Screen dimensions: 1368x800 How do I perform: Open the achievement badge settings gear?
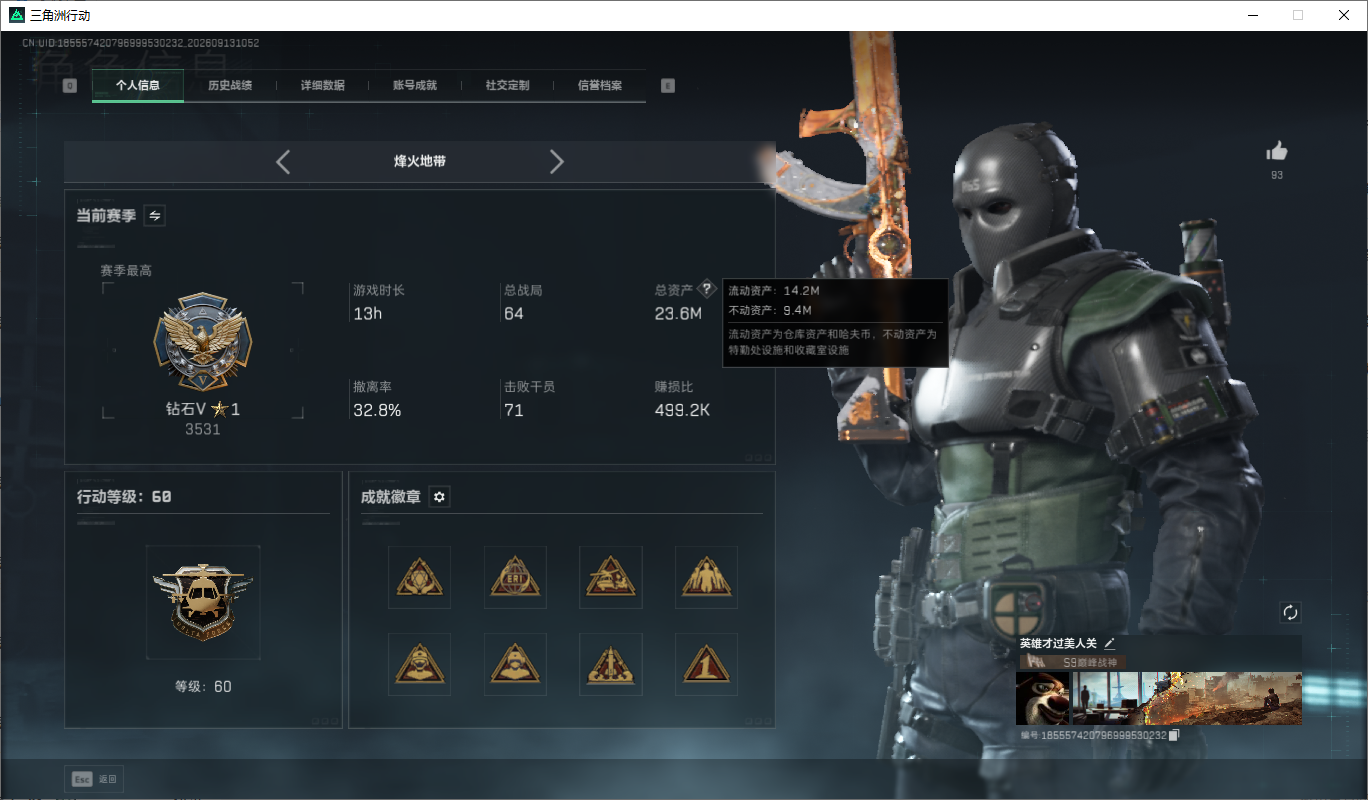(x=439, y=497)
